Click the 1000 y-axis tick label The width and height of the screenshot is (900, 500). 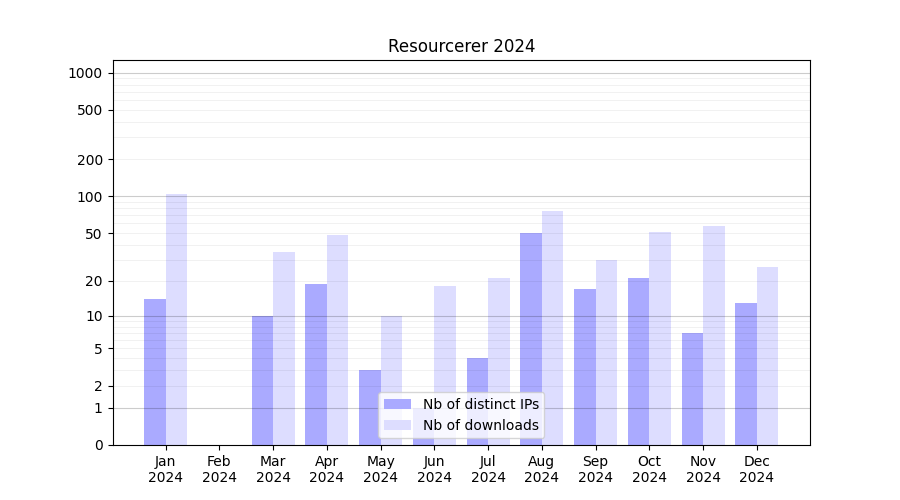85,73
